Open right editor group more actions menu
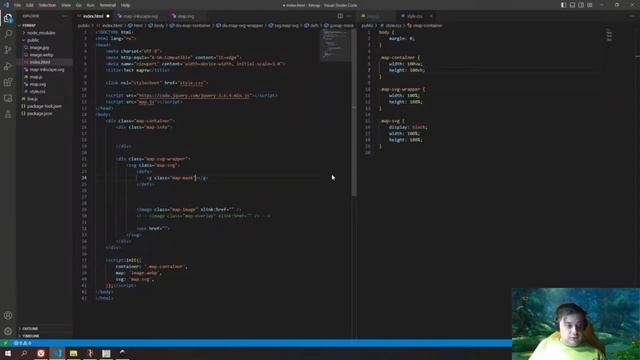The height and width of the screenshot is (360, 640). click(x=632, y=16)
